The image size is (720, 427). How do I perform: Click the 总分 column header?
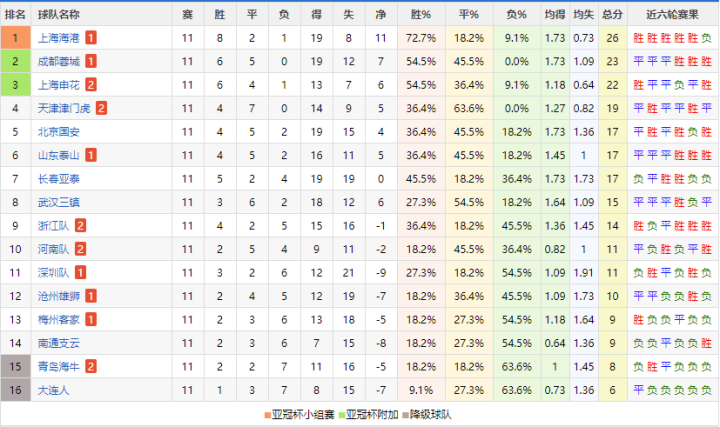(613, 14)
